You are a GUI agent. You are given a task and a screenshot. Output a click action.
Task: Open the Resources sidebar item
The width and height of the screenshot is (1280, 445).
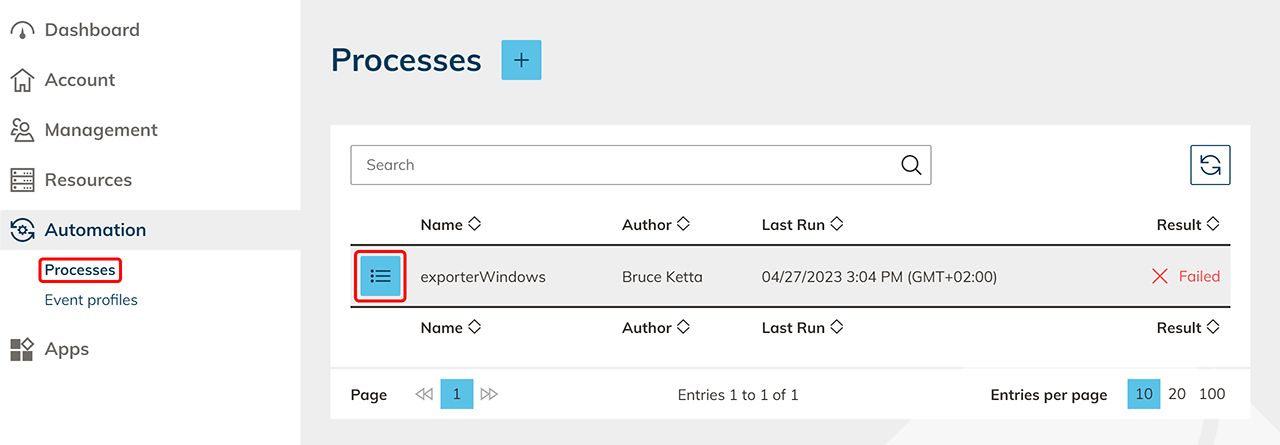pos(88,180)
